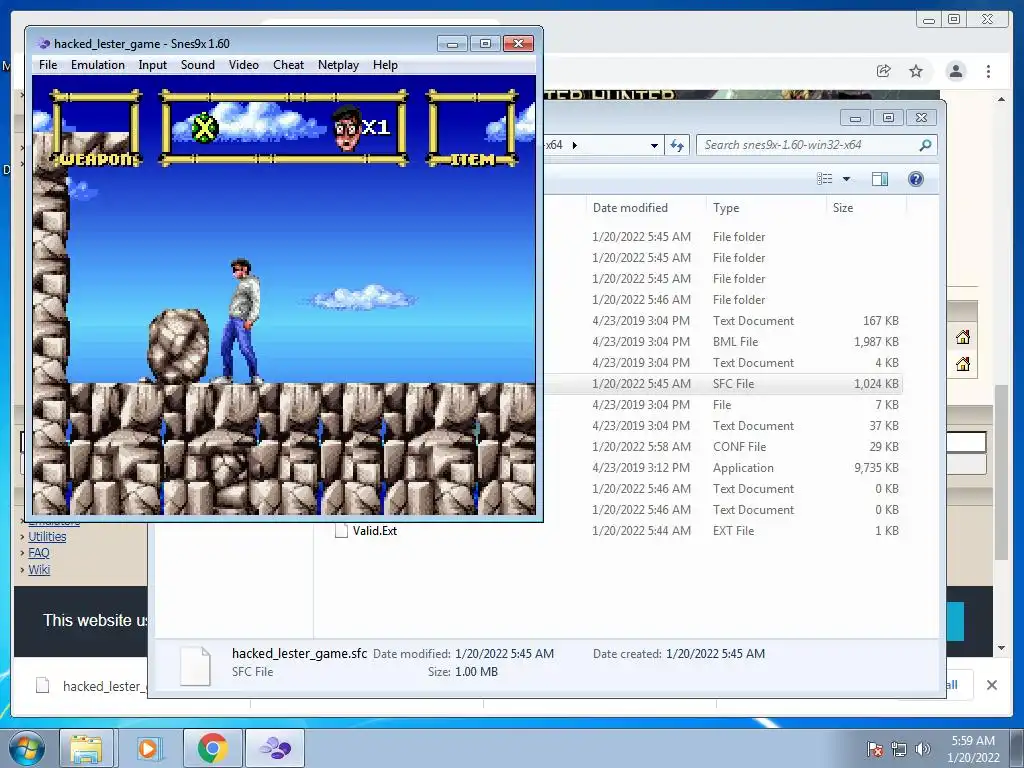This screenshot has height=768, width=1024.
Task: Open the Windows Start menu
Action: [x=27, y=748]
